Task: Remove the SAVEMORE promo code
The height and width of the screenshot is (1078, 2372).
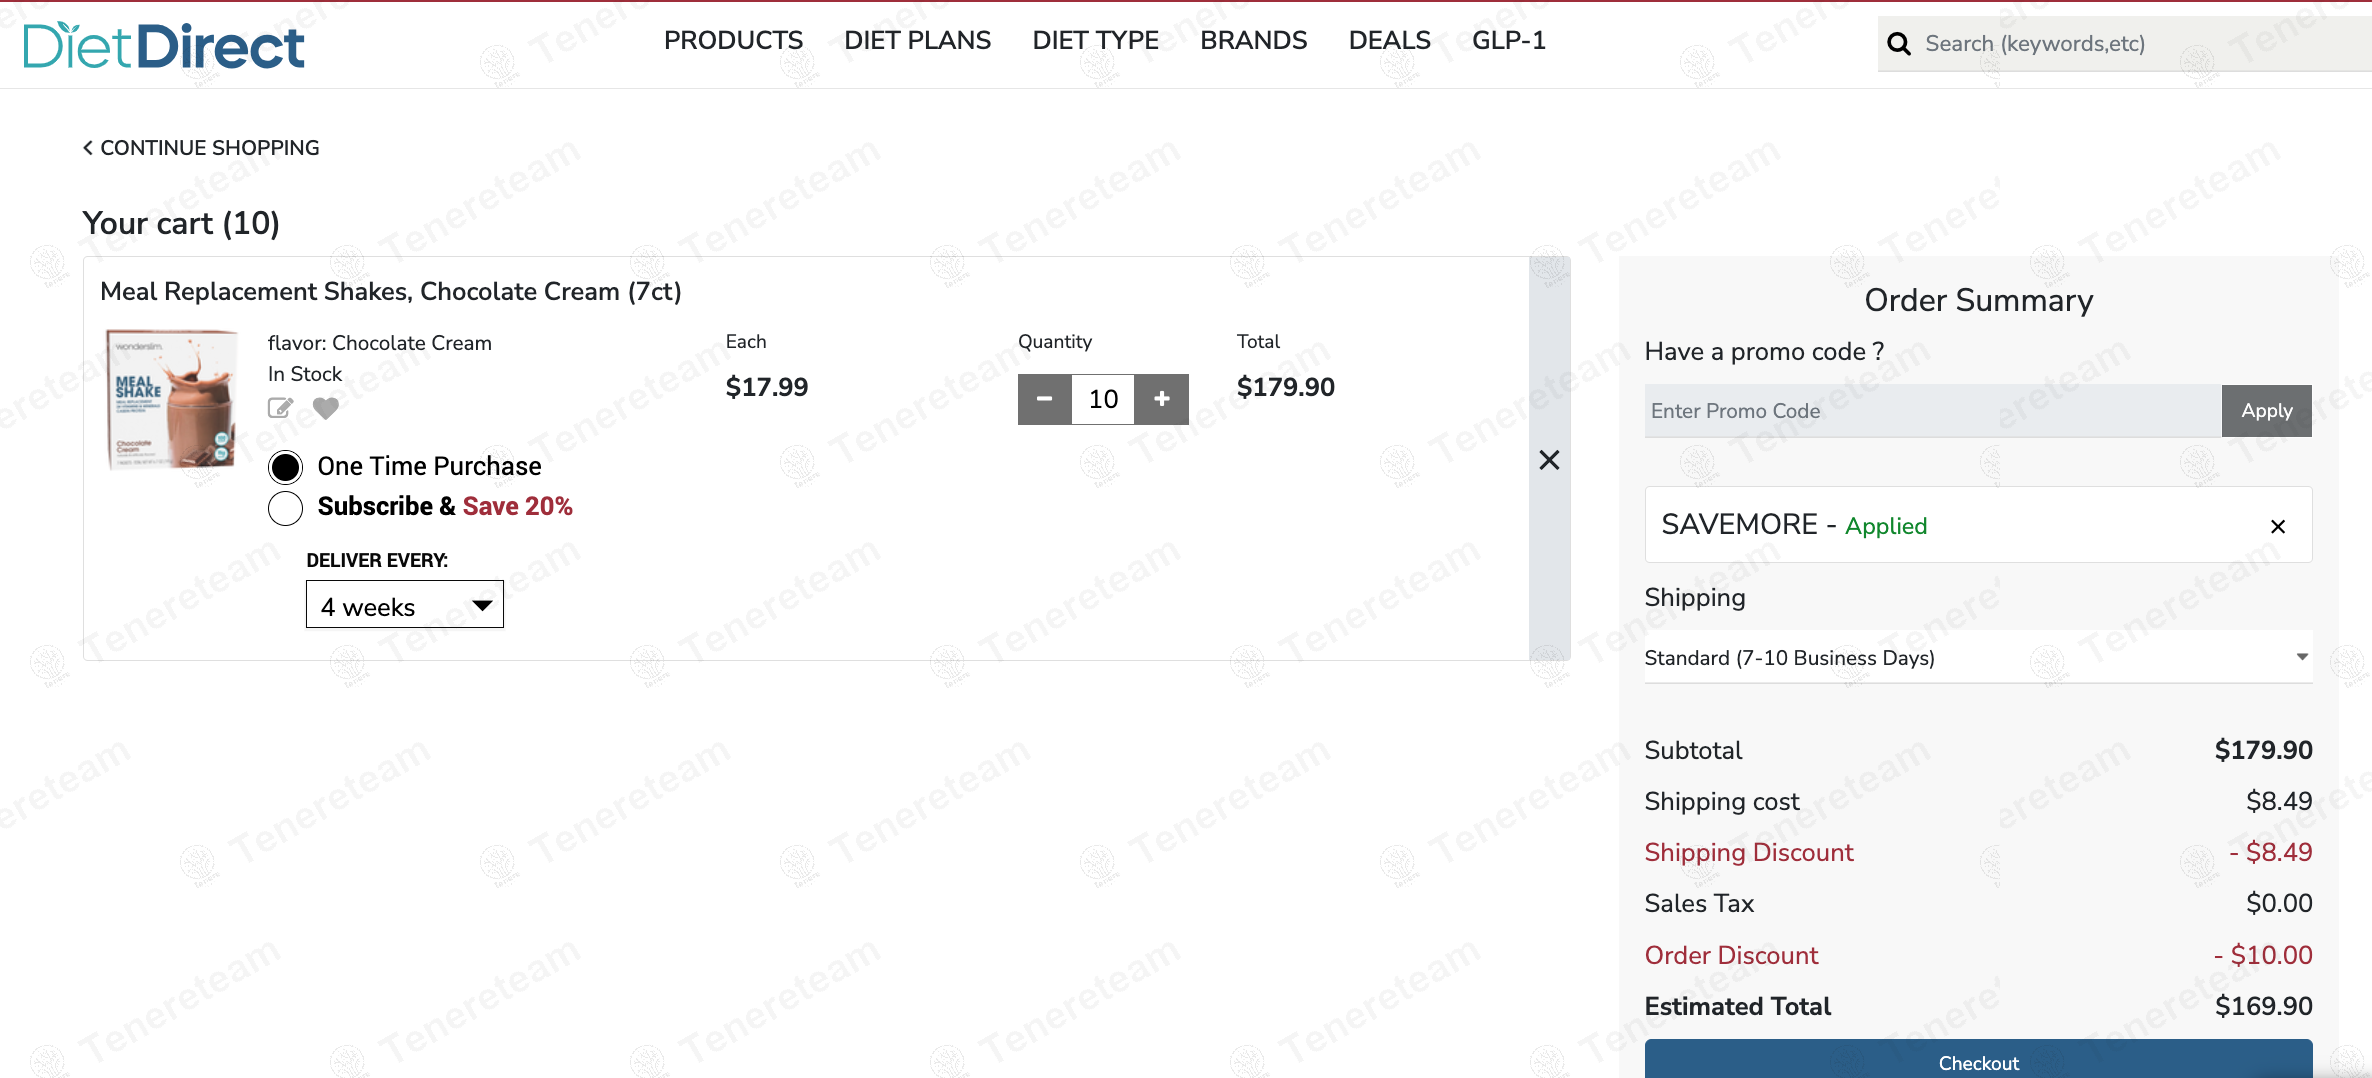Action: 2278,526
